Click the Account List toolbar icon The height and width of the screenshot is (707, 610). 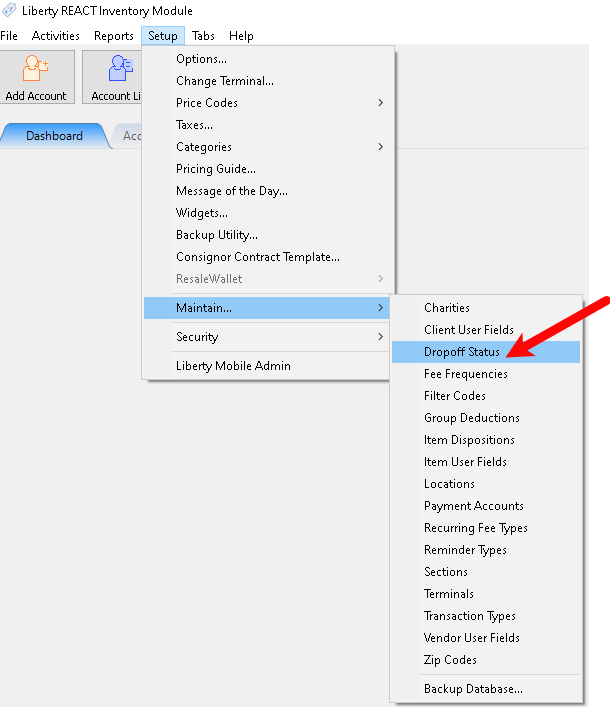tap(112, 77)
